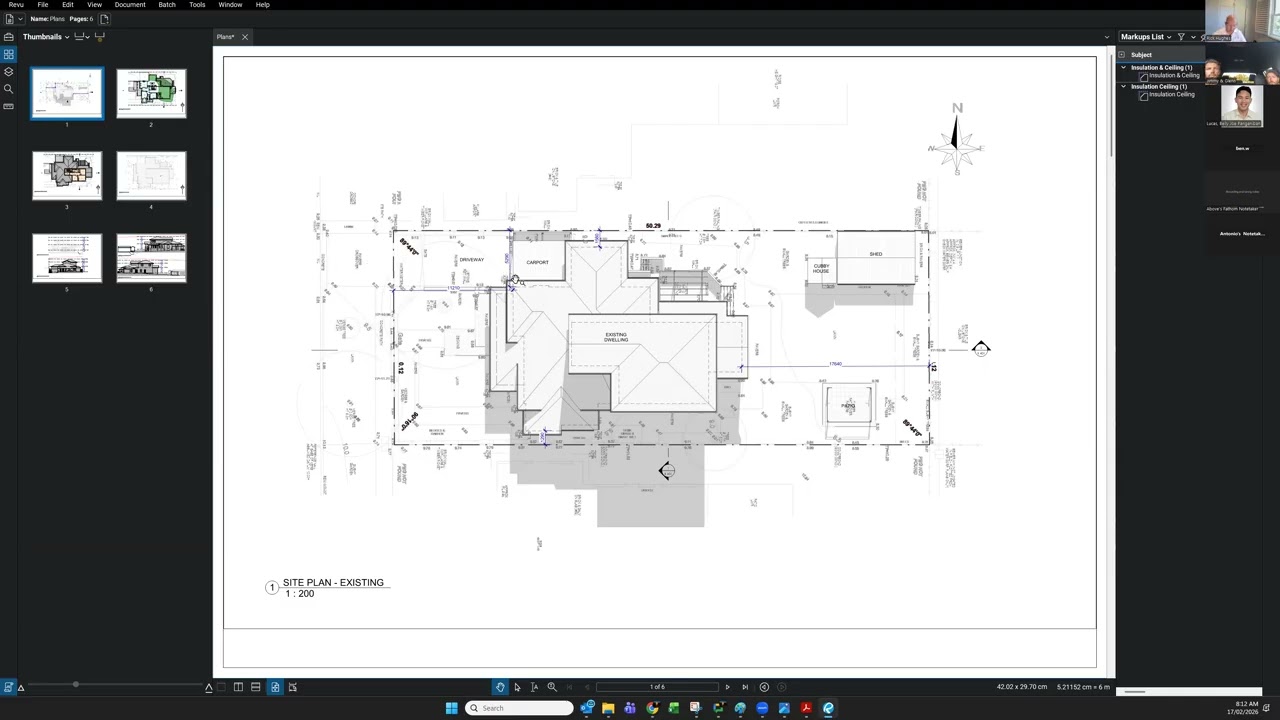Click the large thumbnail size triangle icon

point(209,687)
